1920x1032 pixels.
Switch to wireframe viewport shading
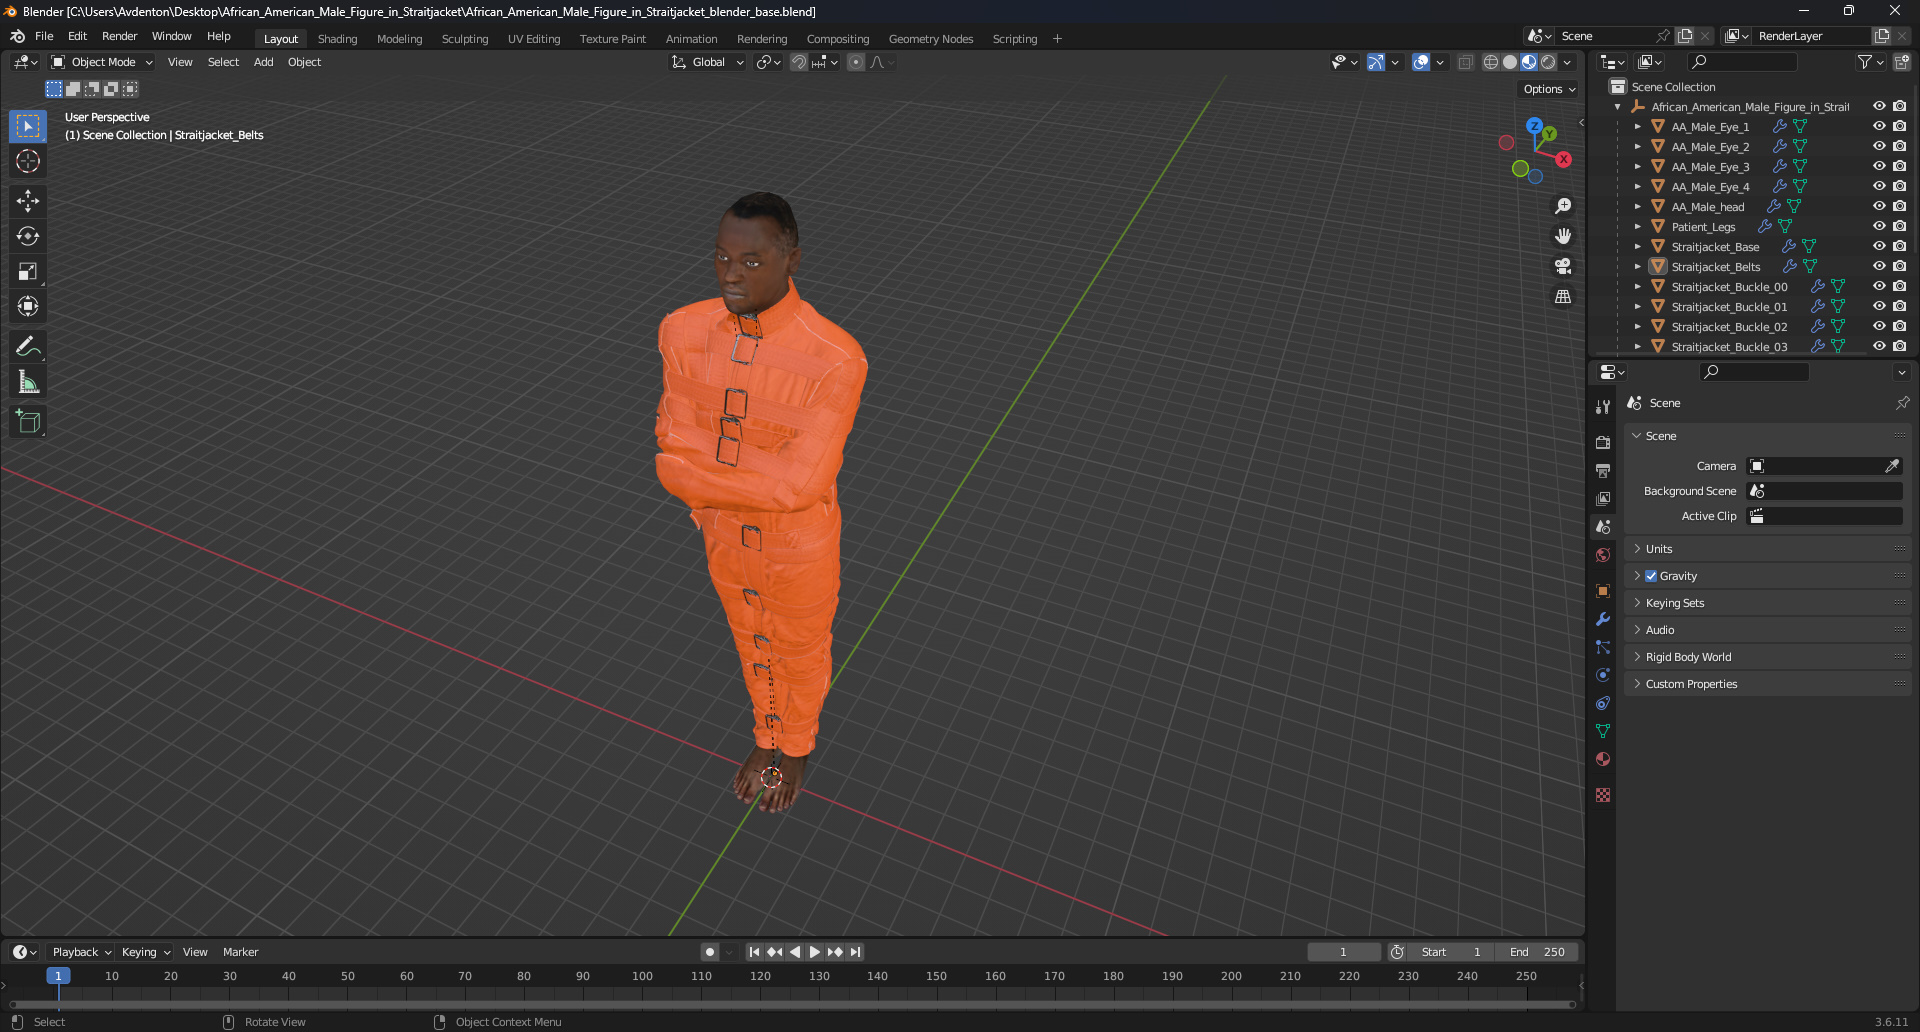pyautogui.click(x=1491, y=62)
